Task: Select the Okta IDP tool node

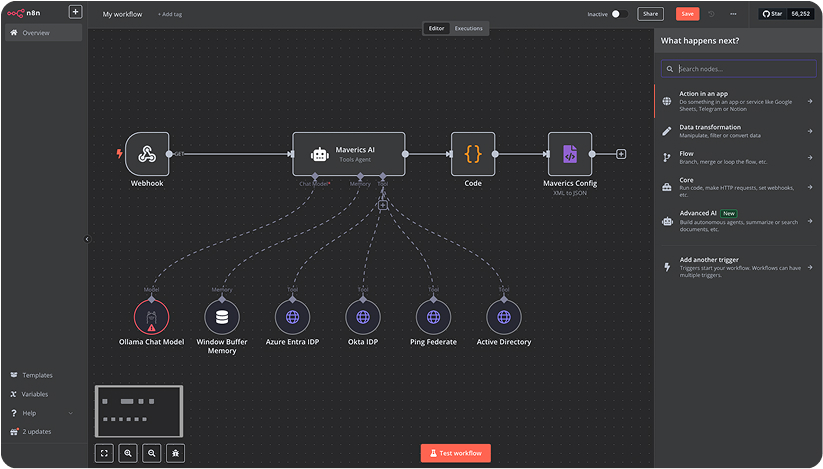Action: pos(363,317)
